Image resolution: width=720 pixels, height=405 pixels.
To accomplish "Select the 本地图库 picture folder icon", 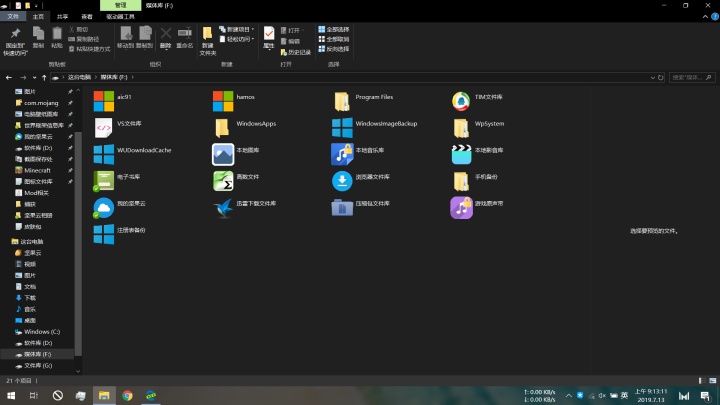I will (223, 154).
